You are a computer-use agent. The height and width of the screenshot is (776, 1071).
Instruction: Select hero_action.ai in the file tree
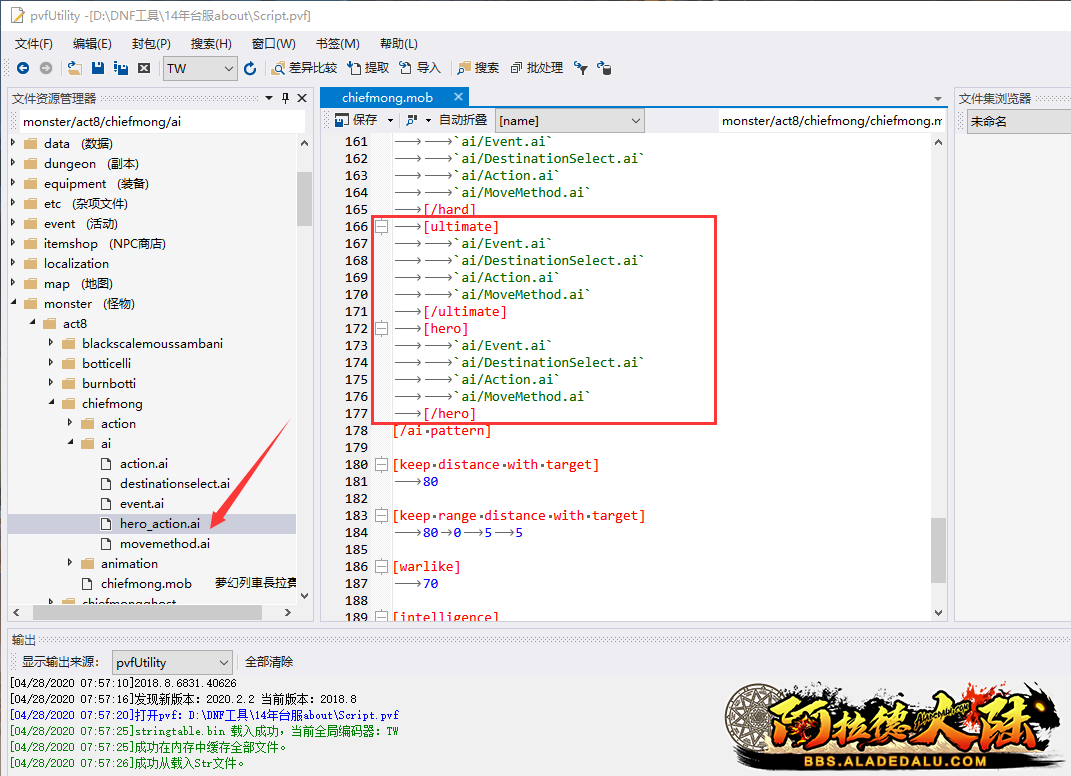[159, 524]
